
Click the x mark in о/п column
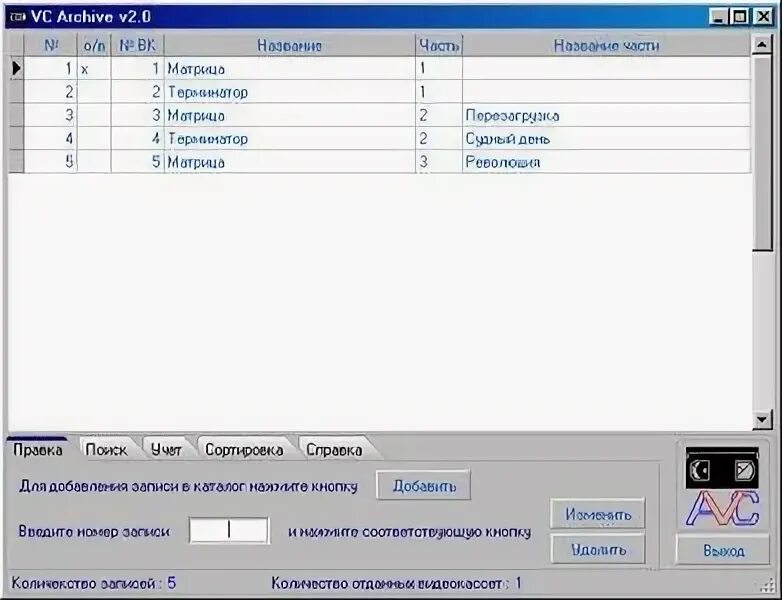click(85, 69)
